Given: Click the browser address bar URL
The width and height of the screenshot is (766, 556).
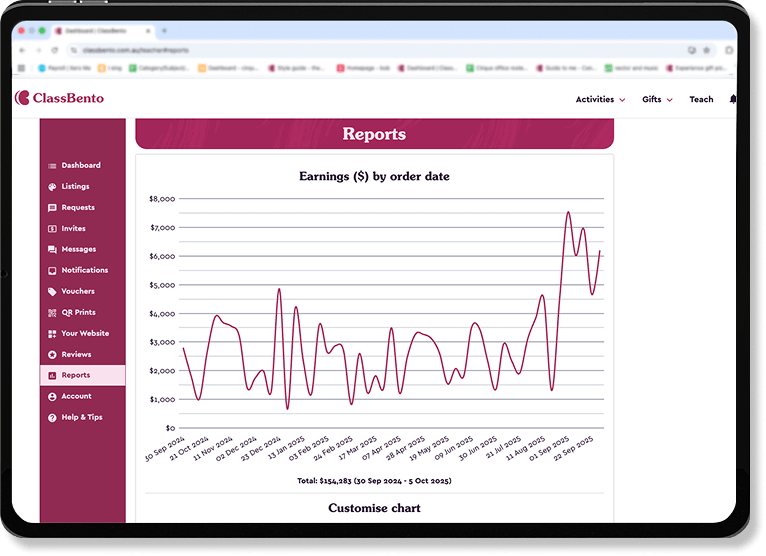Looking at the screenshot, I should (x=135, y=50).
